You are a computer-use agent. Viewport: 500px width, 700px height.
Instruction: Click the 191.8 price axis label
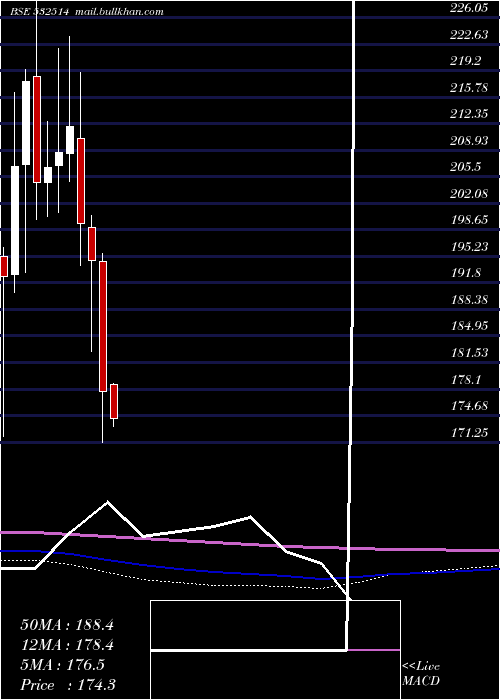(x=466, y=273)
